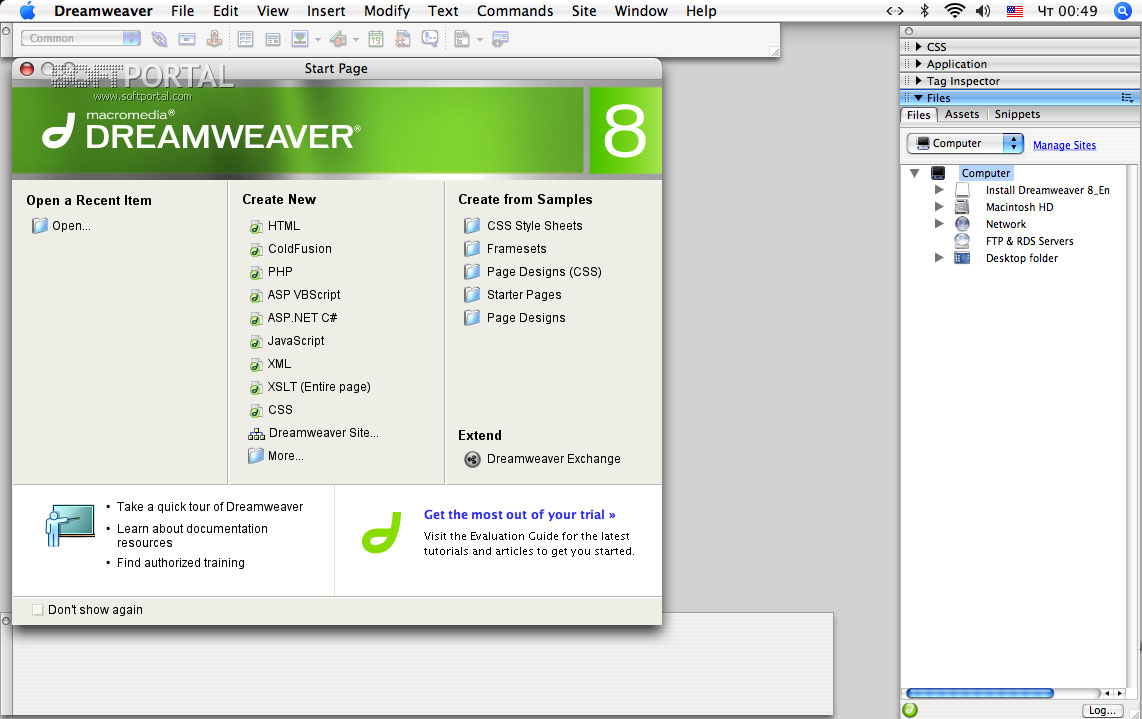Click the Hyperlink icon in the Insert bar
The image size is (1142, 719).
159,39
